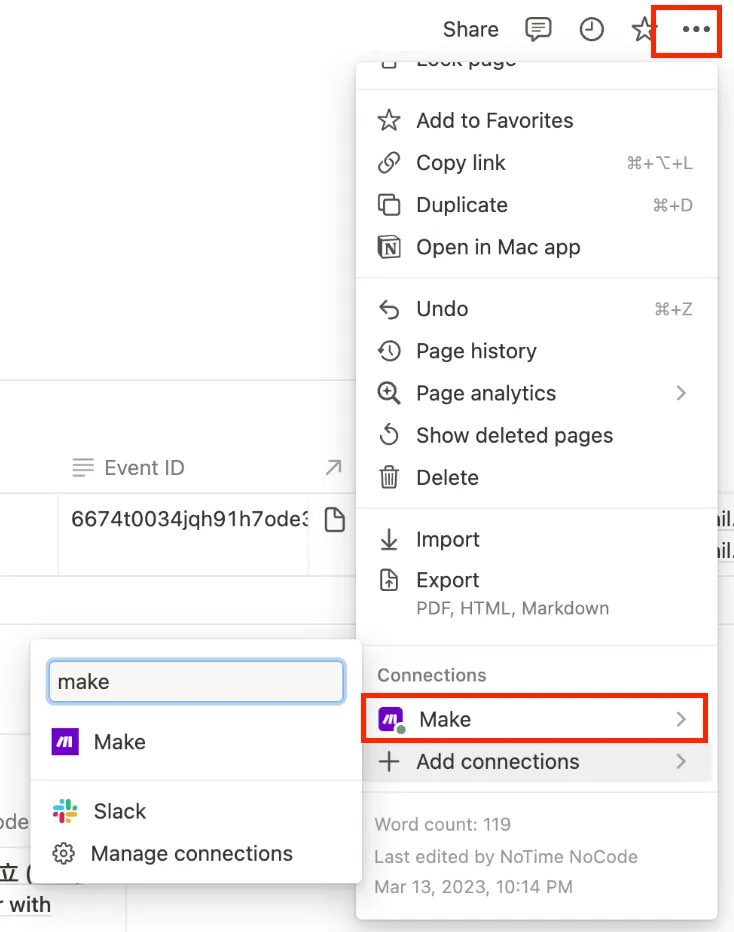Viewport: 734px width, 932px height.
Task: Click the Make app icon in search results
Action: [x=66, y=742]
